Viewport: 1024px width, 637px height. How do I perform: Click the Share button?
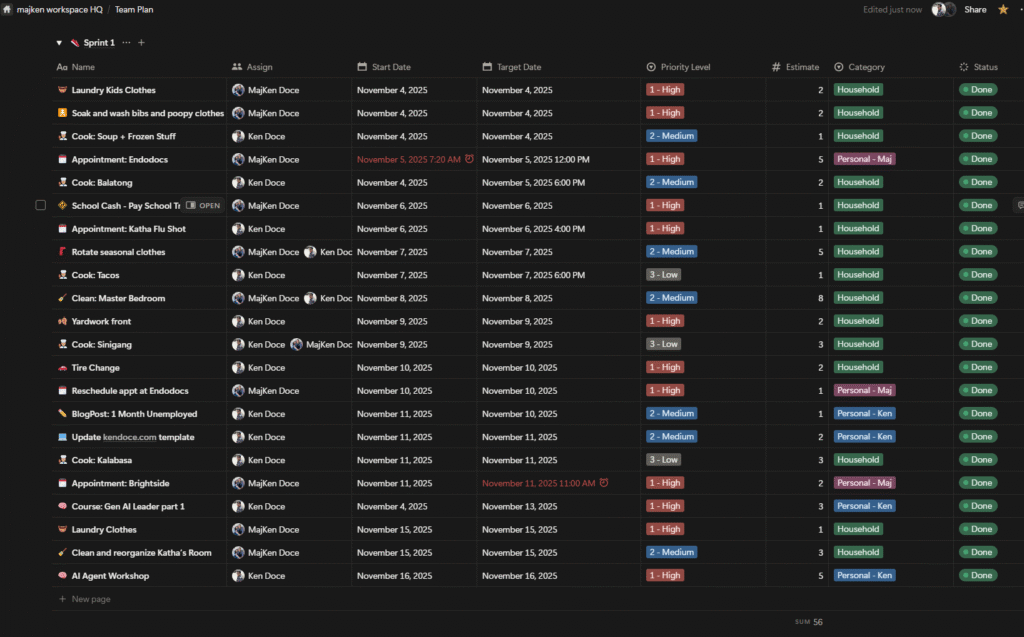pos(975,9)
